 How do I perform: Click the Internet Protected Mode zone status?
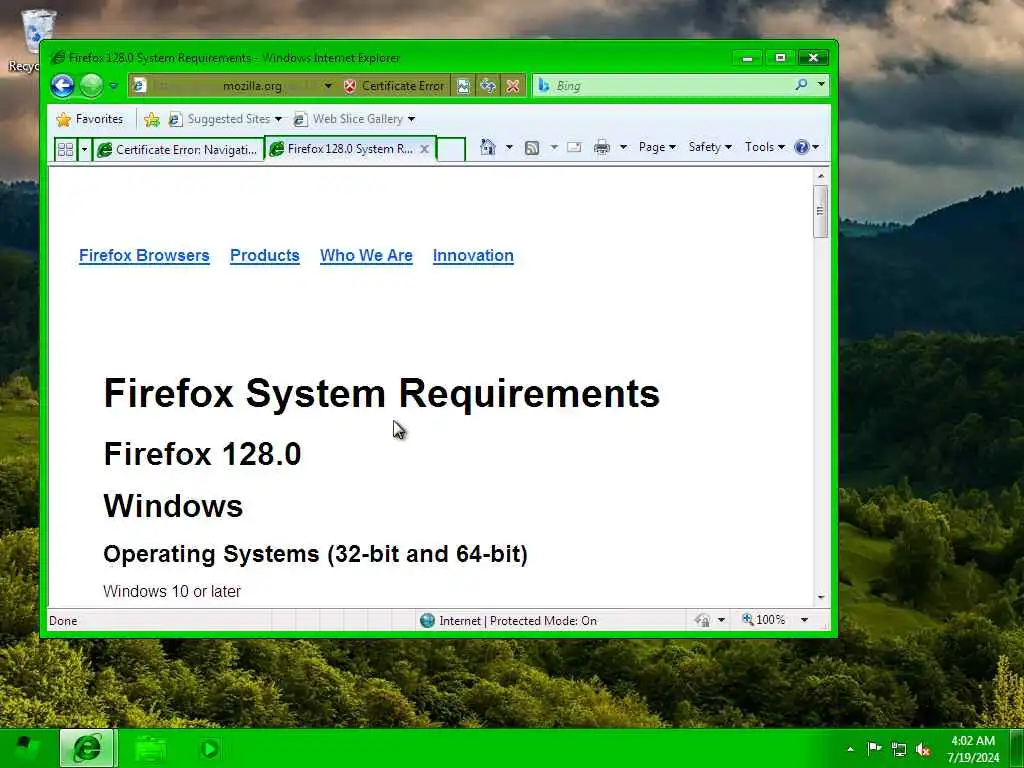tap(518, 620)
